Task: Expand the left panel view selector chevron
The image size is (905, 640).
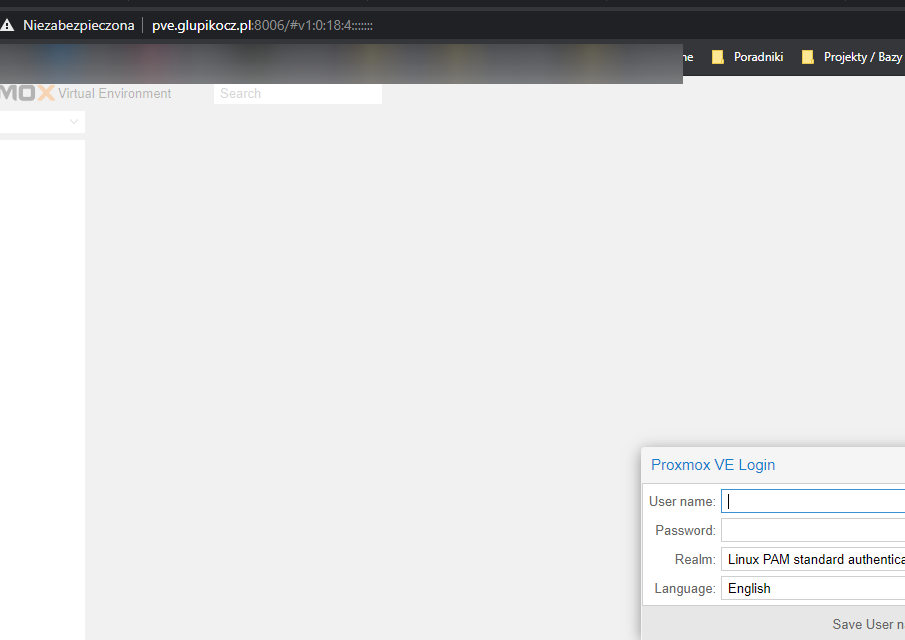Action: pos(73,122)
